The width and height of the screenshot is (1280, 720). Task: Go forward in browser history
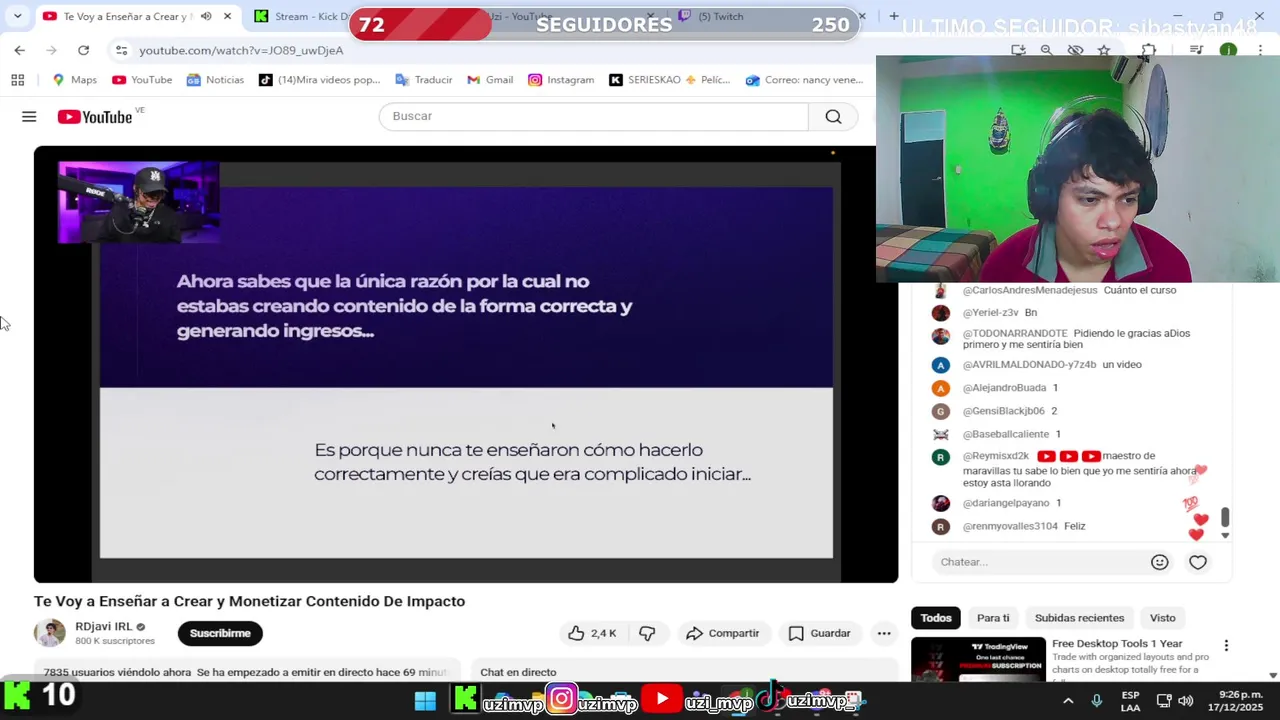(x=51, y=50)
